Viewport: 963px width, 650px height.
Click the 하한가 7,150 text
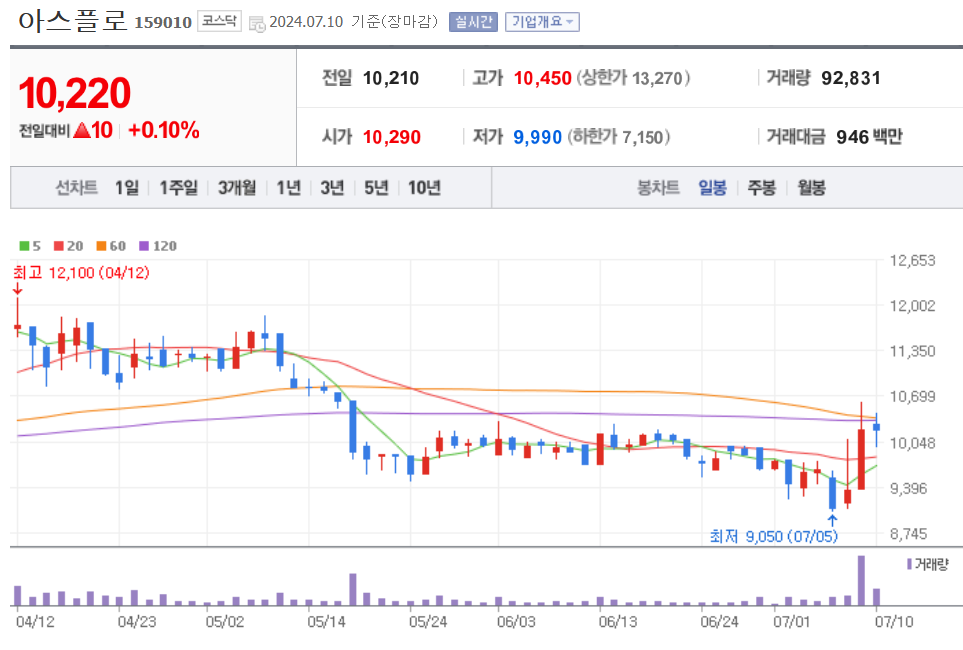coord(618,136)
